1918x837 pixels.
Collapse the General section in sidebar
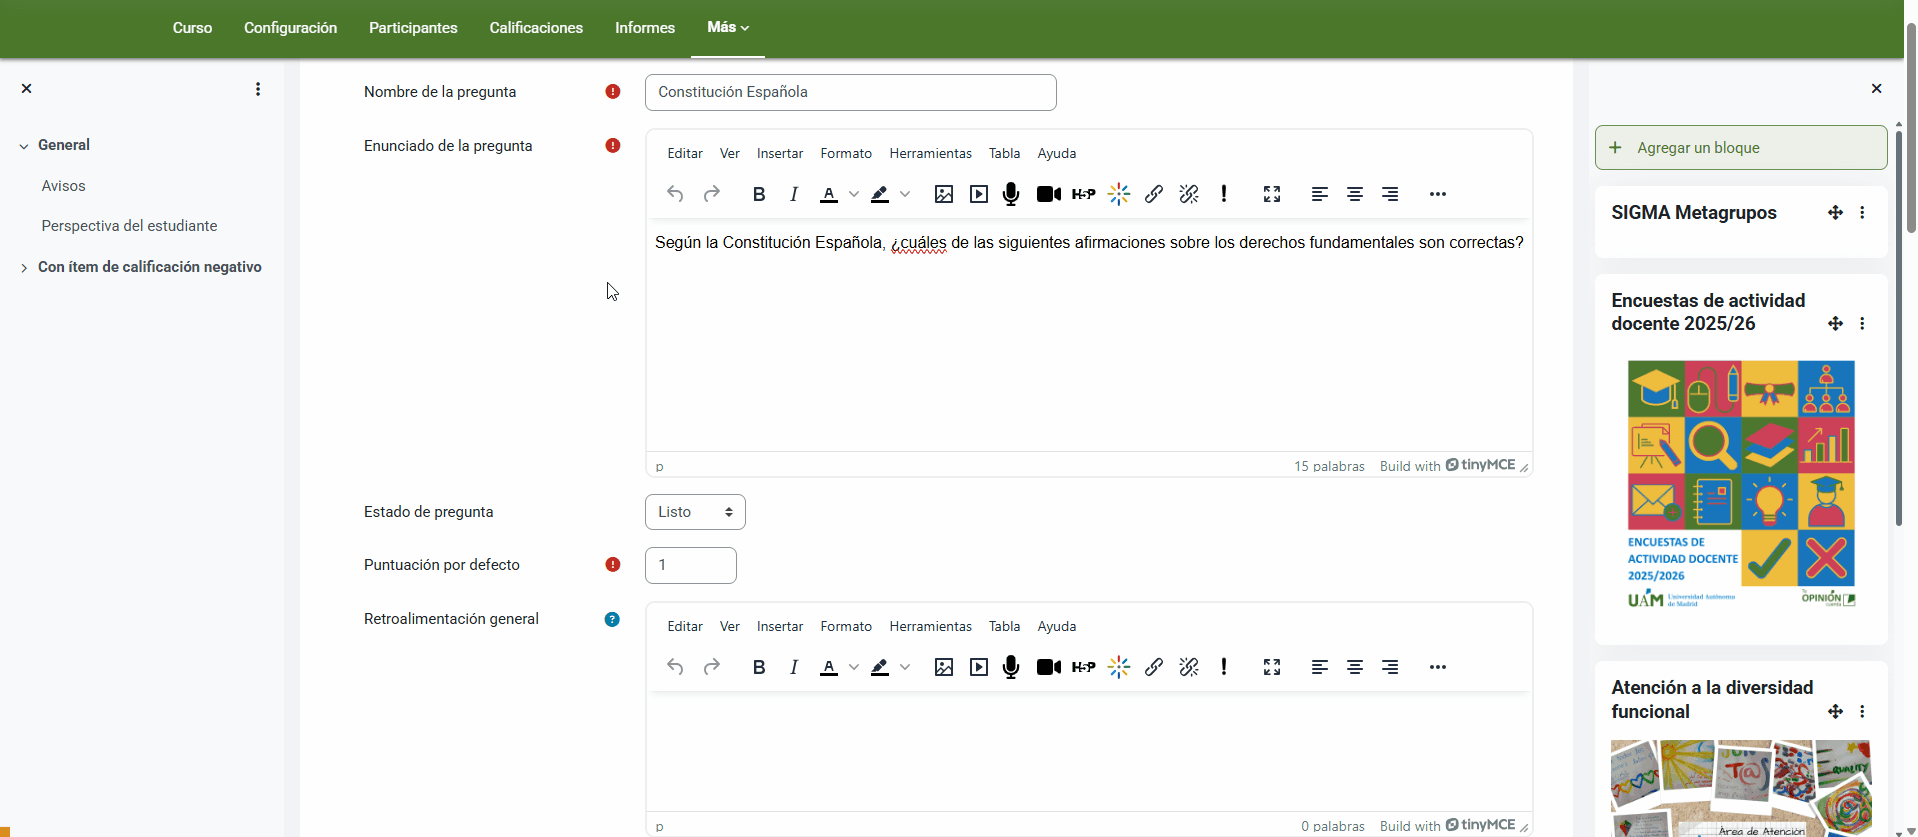pyautogui.click(x=24, y=146)
